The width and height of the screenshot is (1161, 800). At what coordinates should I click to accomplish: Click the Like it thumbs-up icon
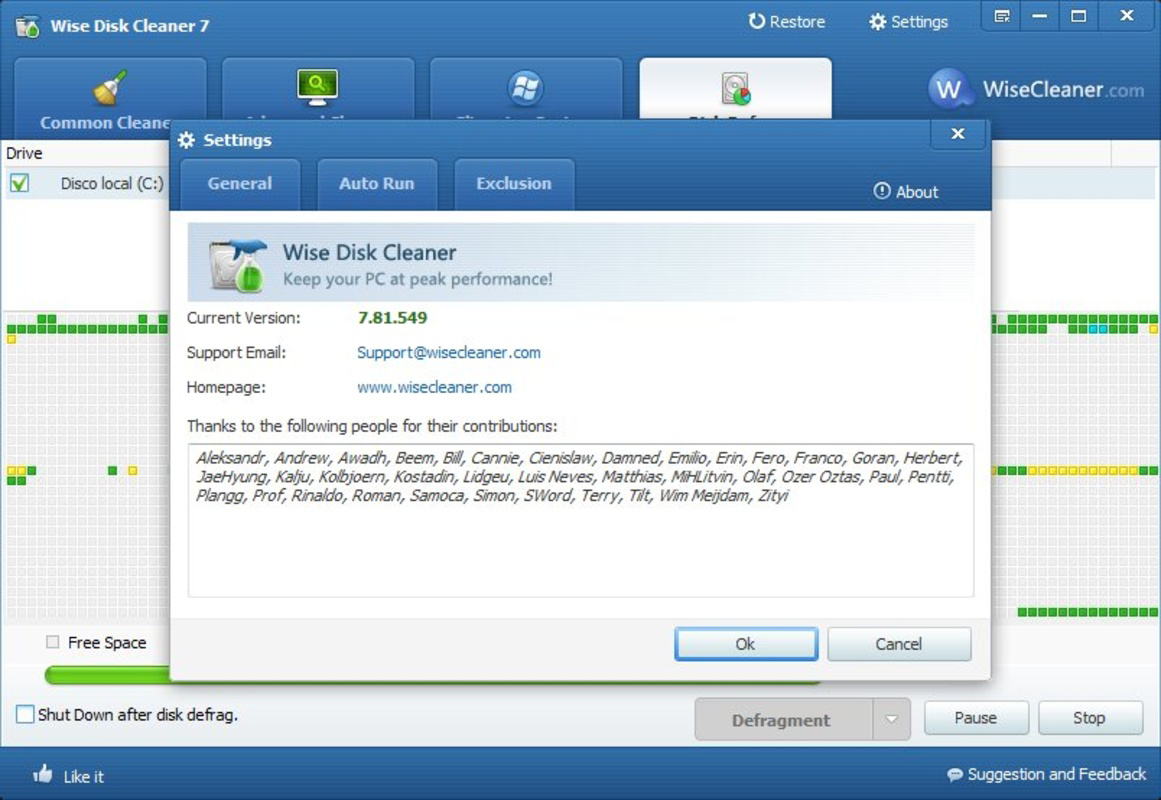43,774
